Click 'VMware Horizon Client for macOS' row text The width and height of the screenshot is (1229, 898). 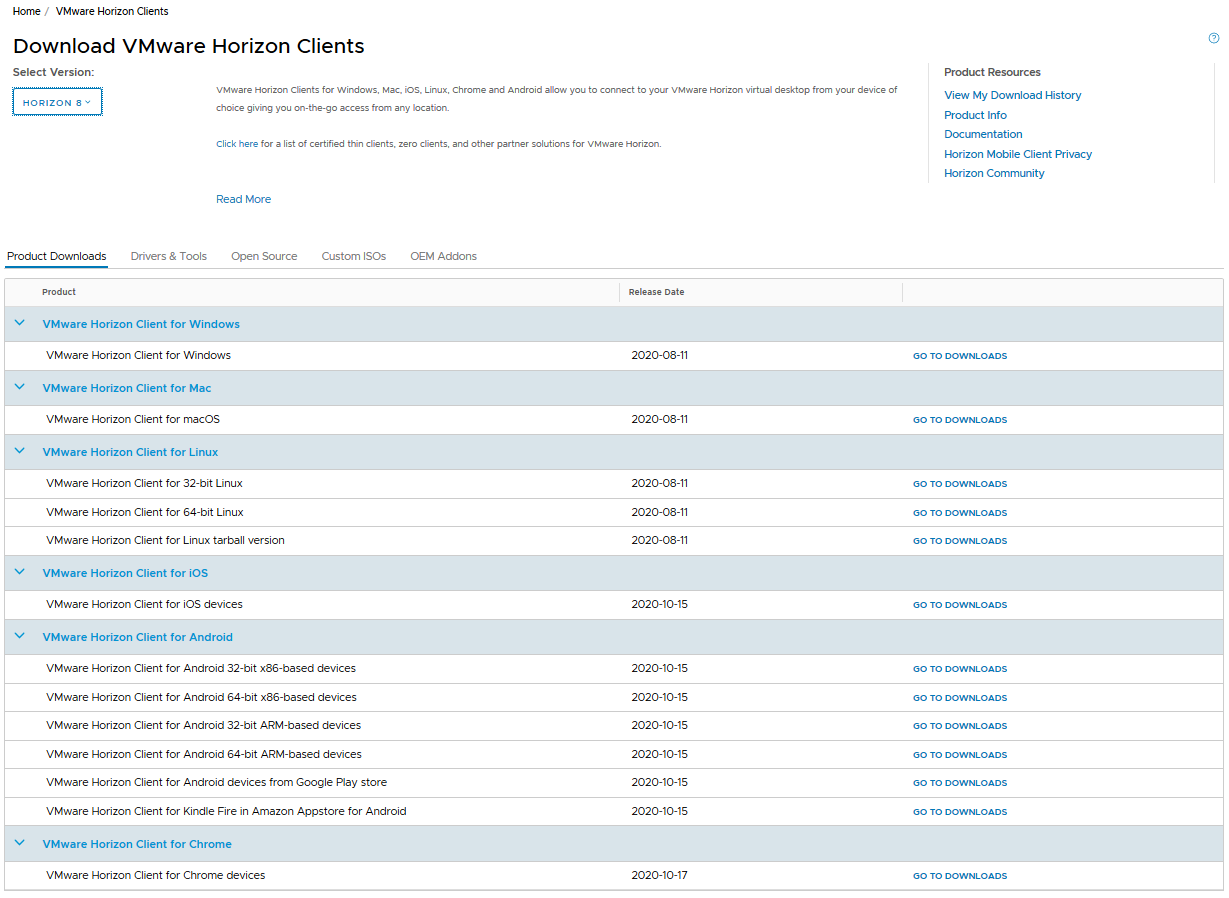click(133, 419)
